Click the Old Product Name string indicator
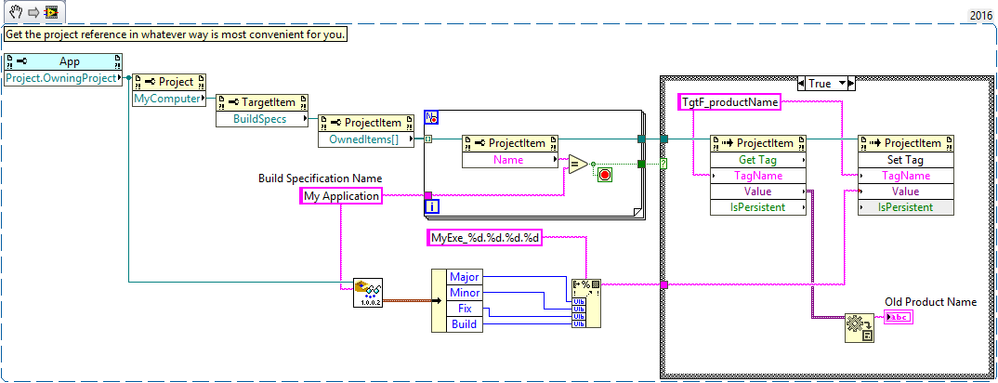Viewport: 998px width, 383px height. click(899, 317)
